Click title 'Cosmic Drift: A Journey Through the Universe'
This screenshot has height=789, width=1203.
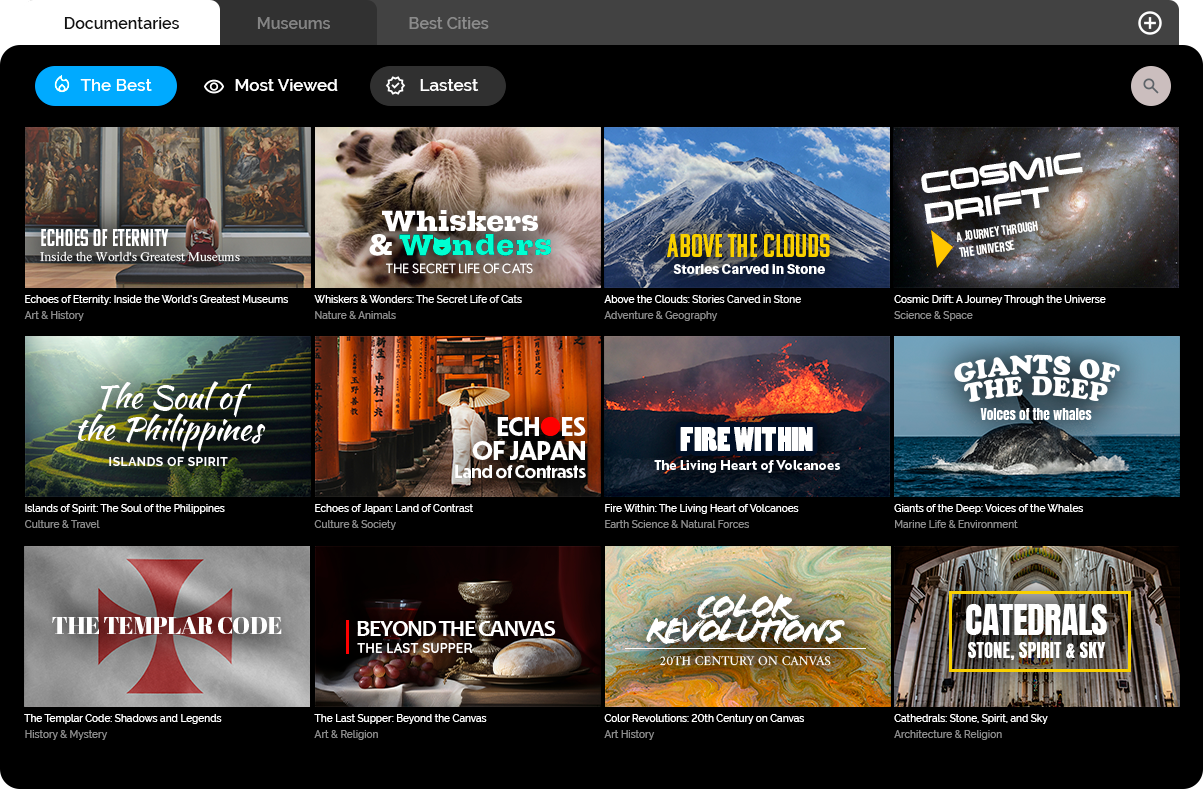tap(1000, 299)
